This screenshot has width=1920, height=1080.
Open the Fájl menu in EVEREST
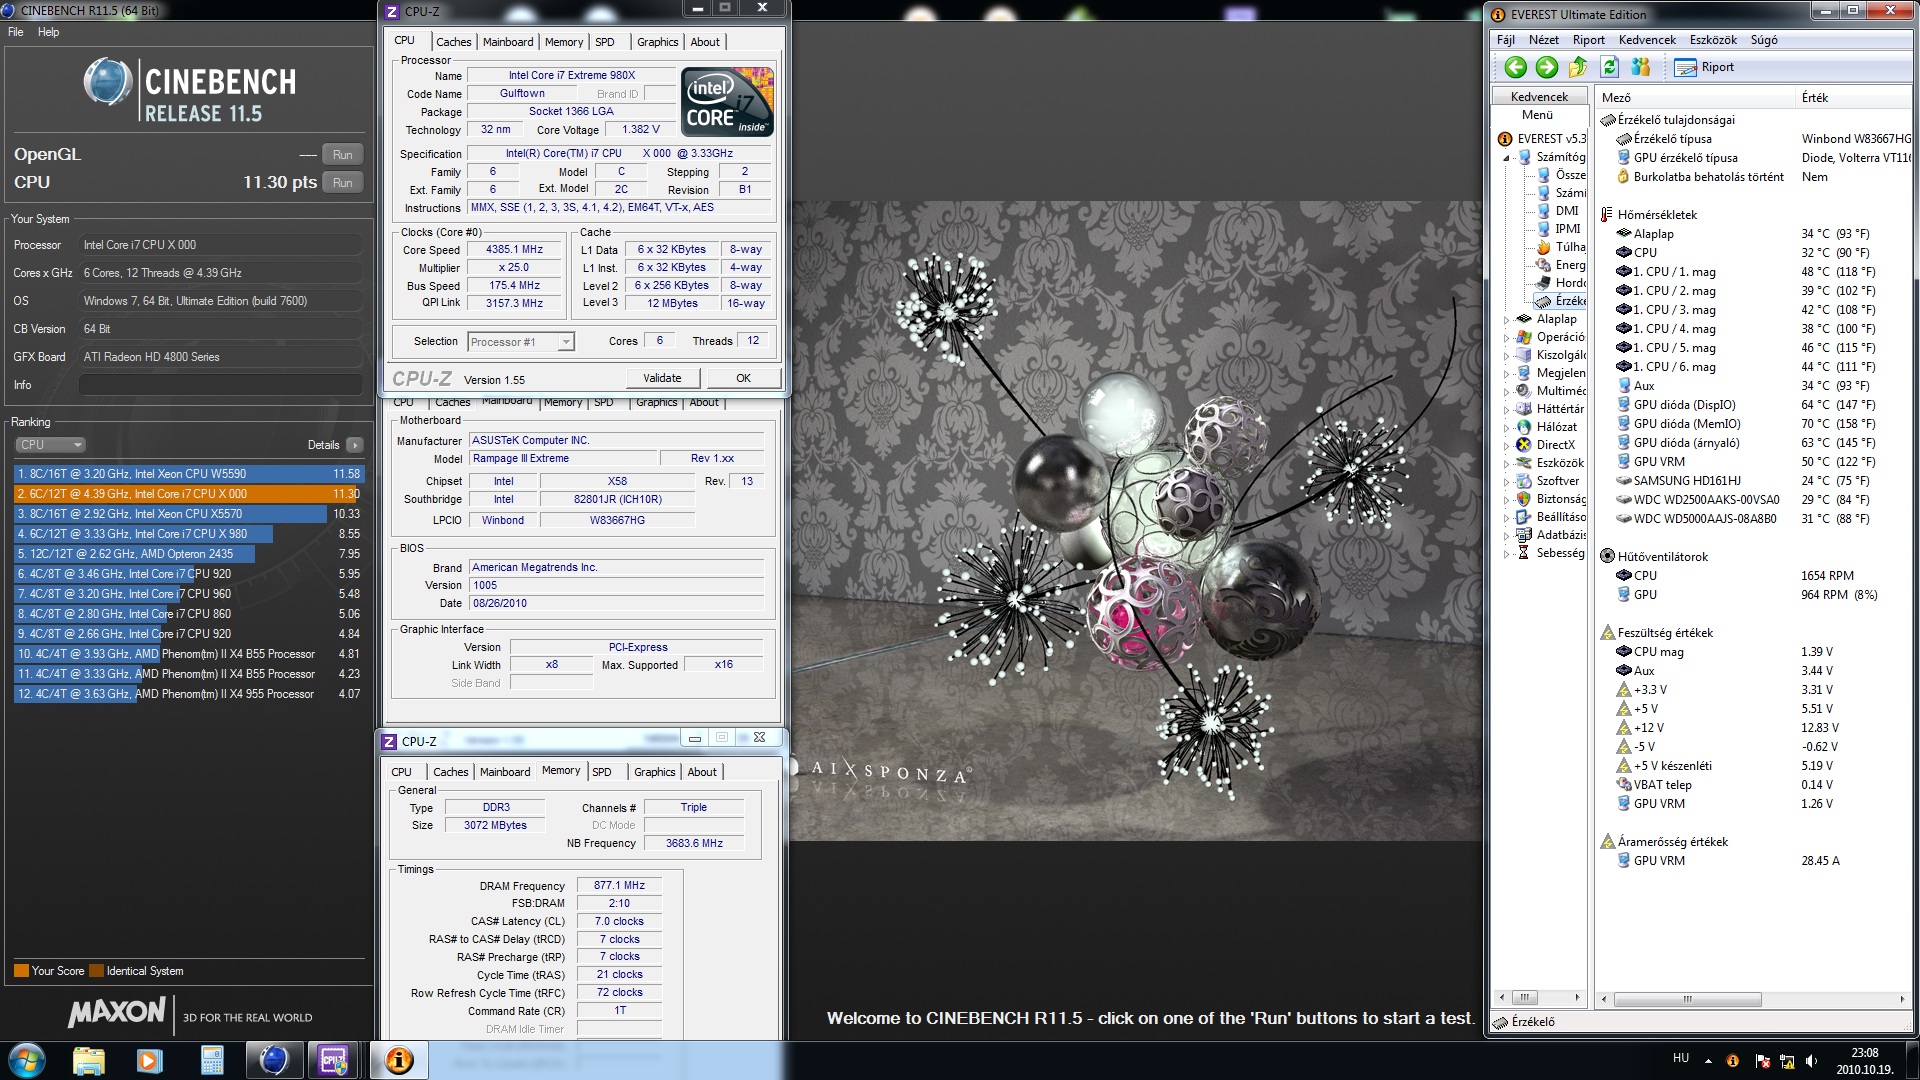coord(1505,40)
